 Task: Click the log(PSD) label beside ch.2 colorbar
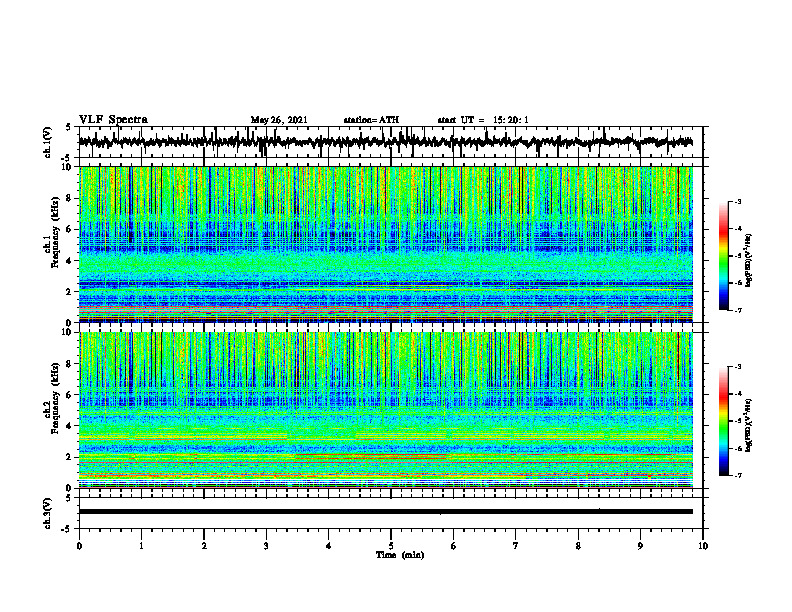(749, 425)
